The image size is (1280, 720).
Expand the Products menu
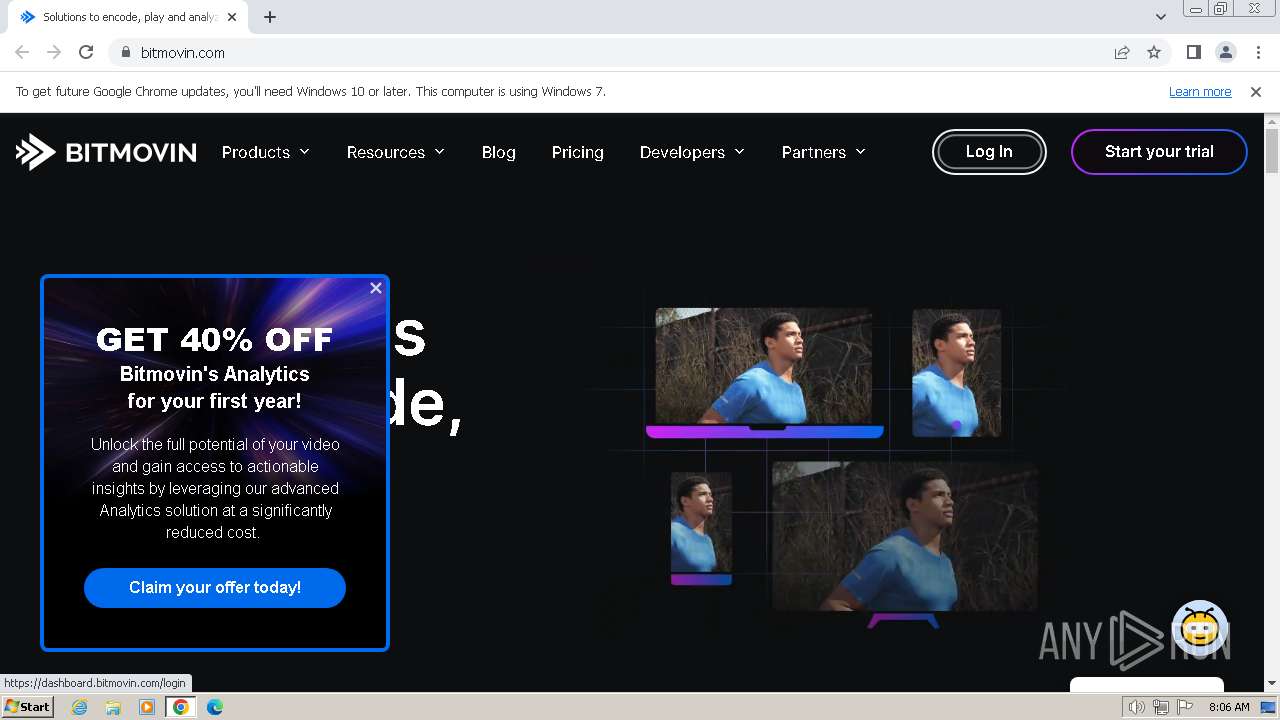tap(266, 152)
